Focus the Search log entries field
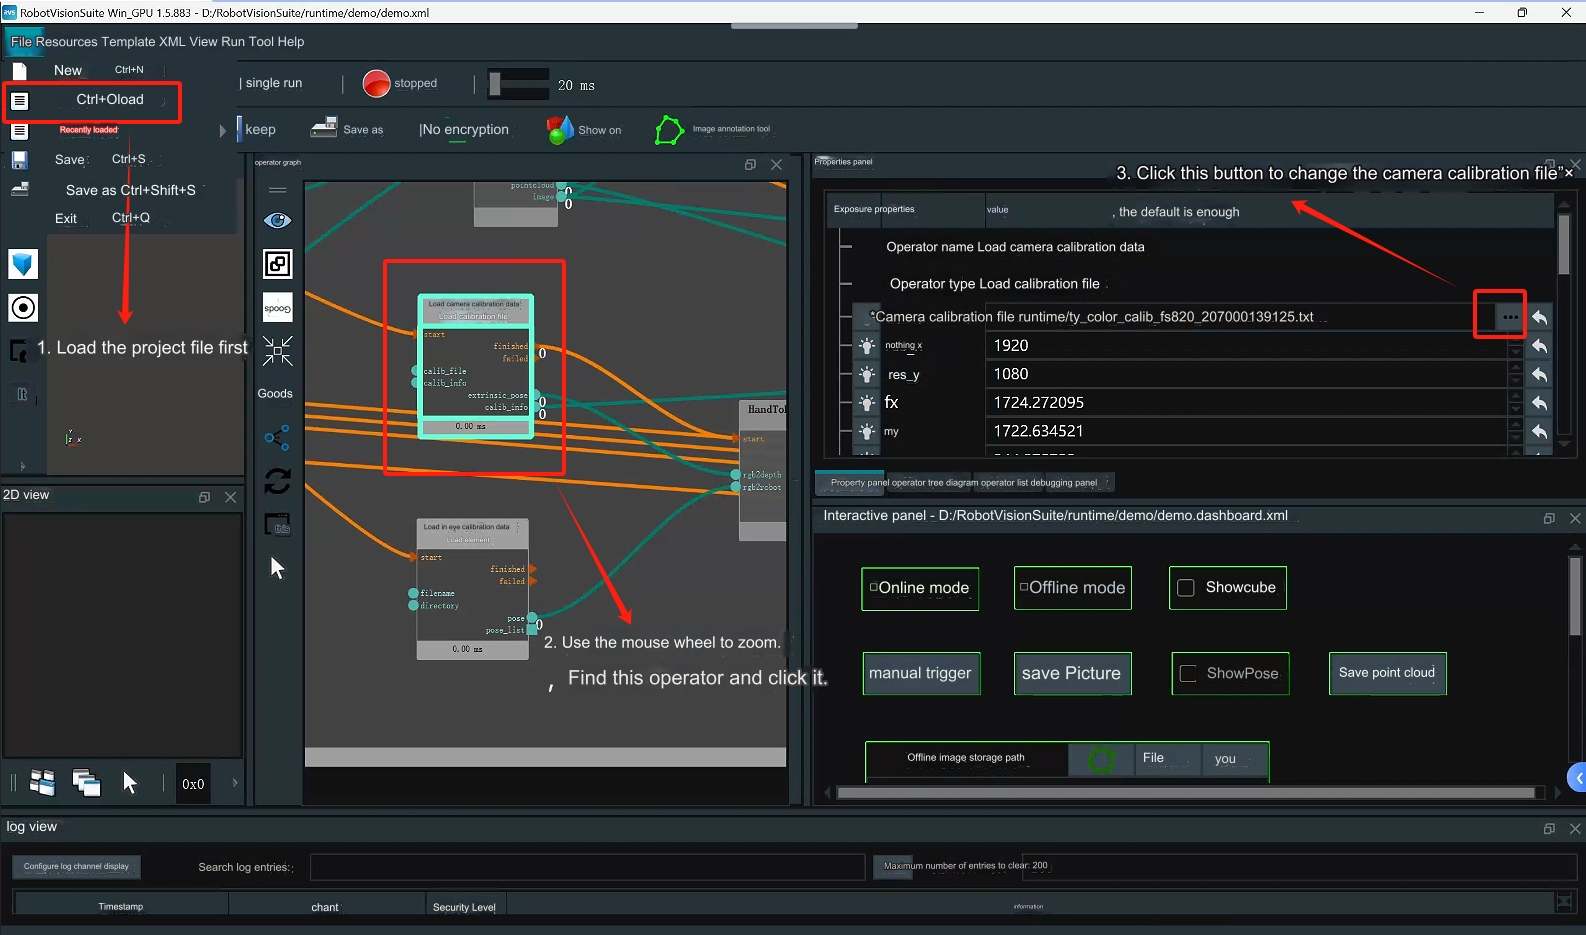 point(587,867)
